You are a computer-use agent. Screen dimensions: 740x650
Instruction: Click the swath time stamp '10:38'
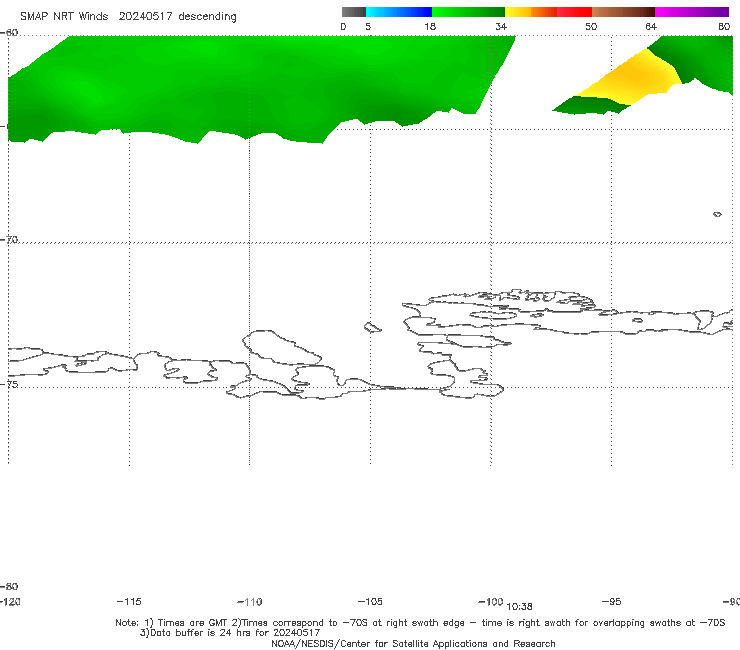[519, 607]
